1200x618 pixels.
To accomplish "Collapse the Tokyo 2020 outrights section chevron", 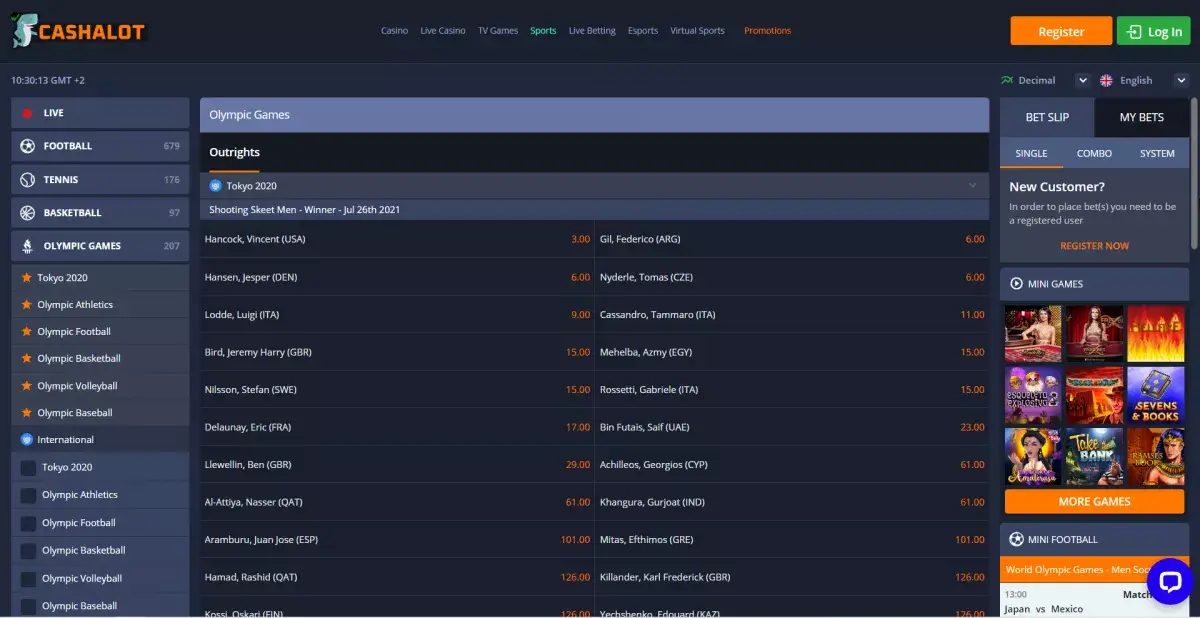I will (972, 185).
